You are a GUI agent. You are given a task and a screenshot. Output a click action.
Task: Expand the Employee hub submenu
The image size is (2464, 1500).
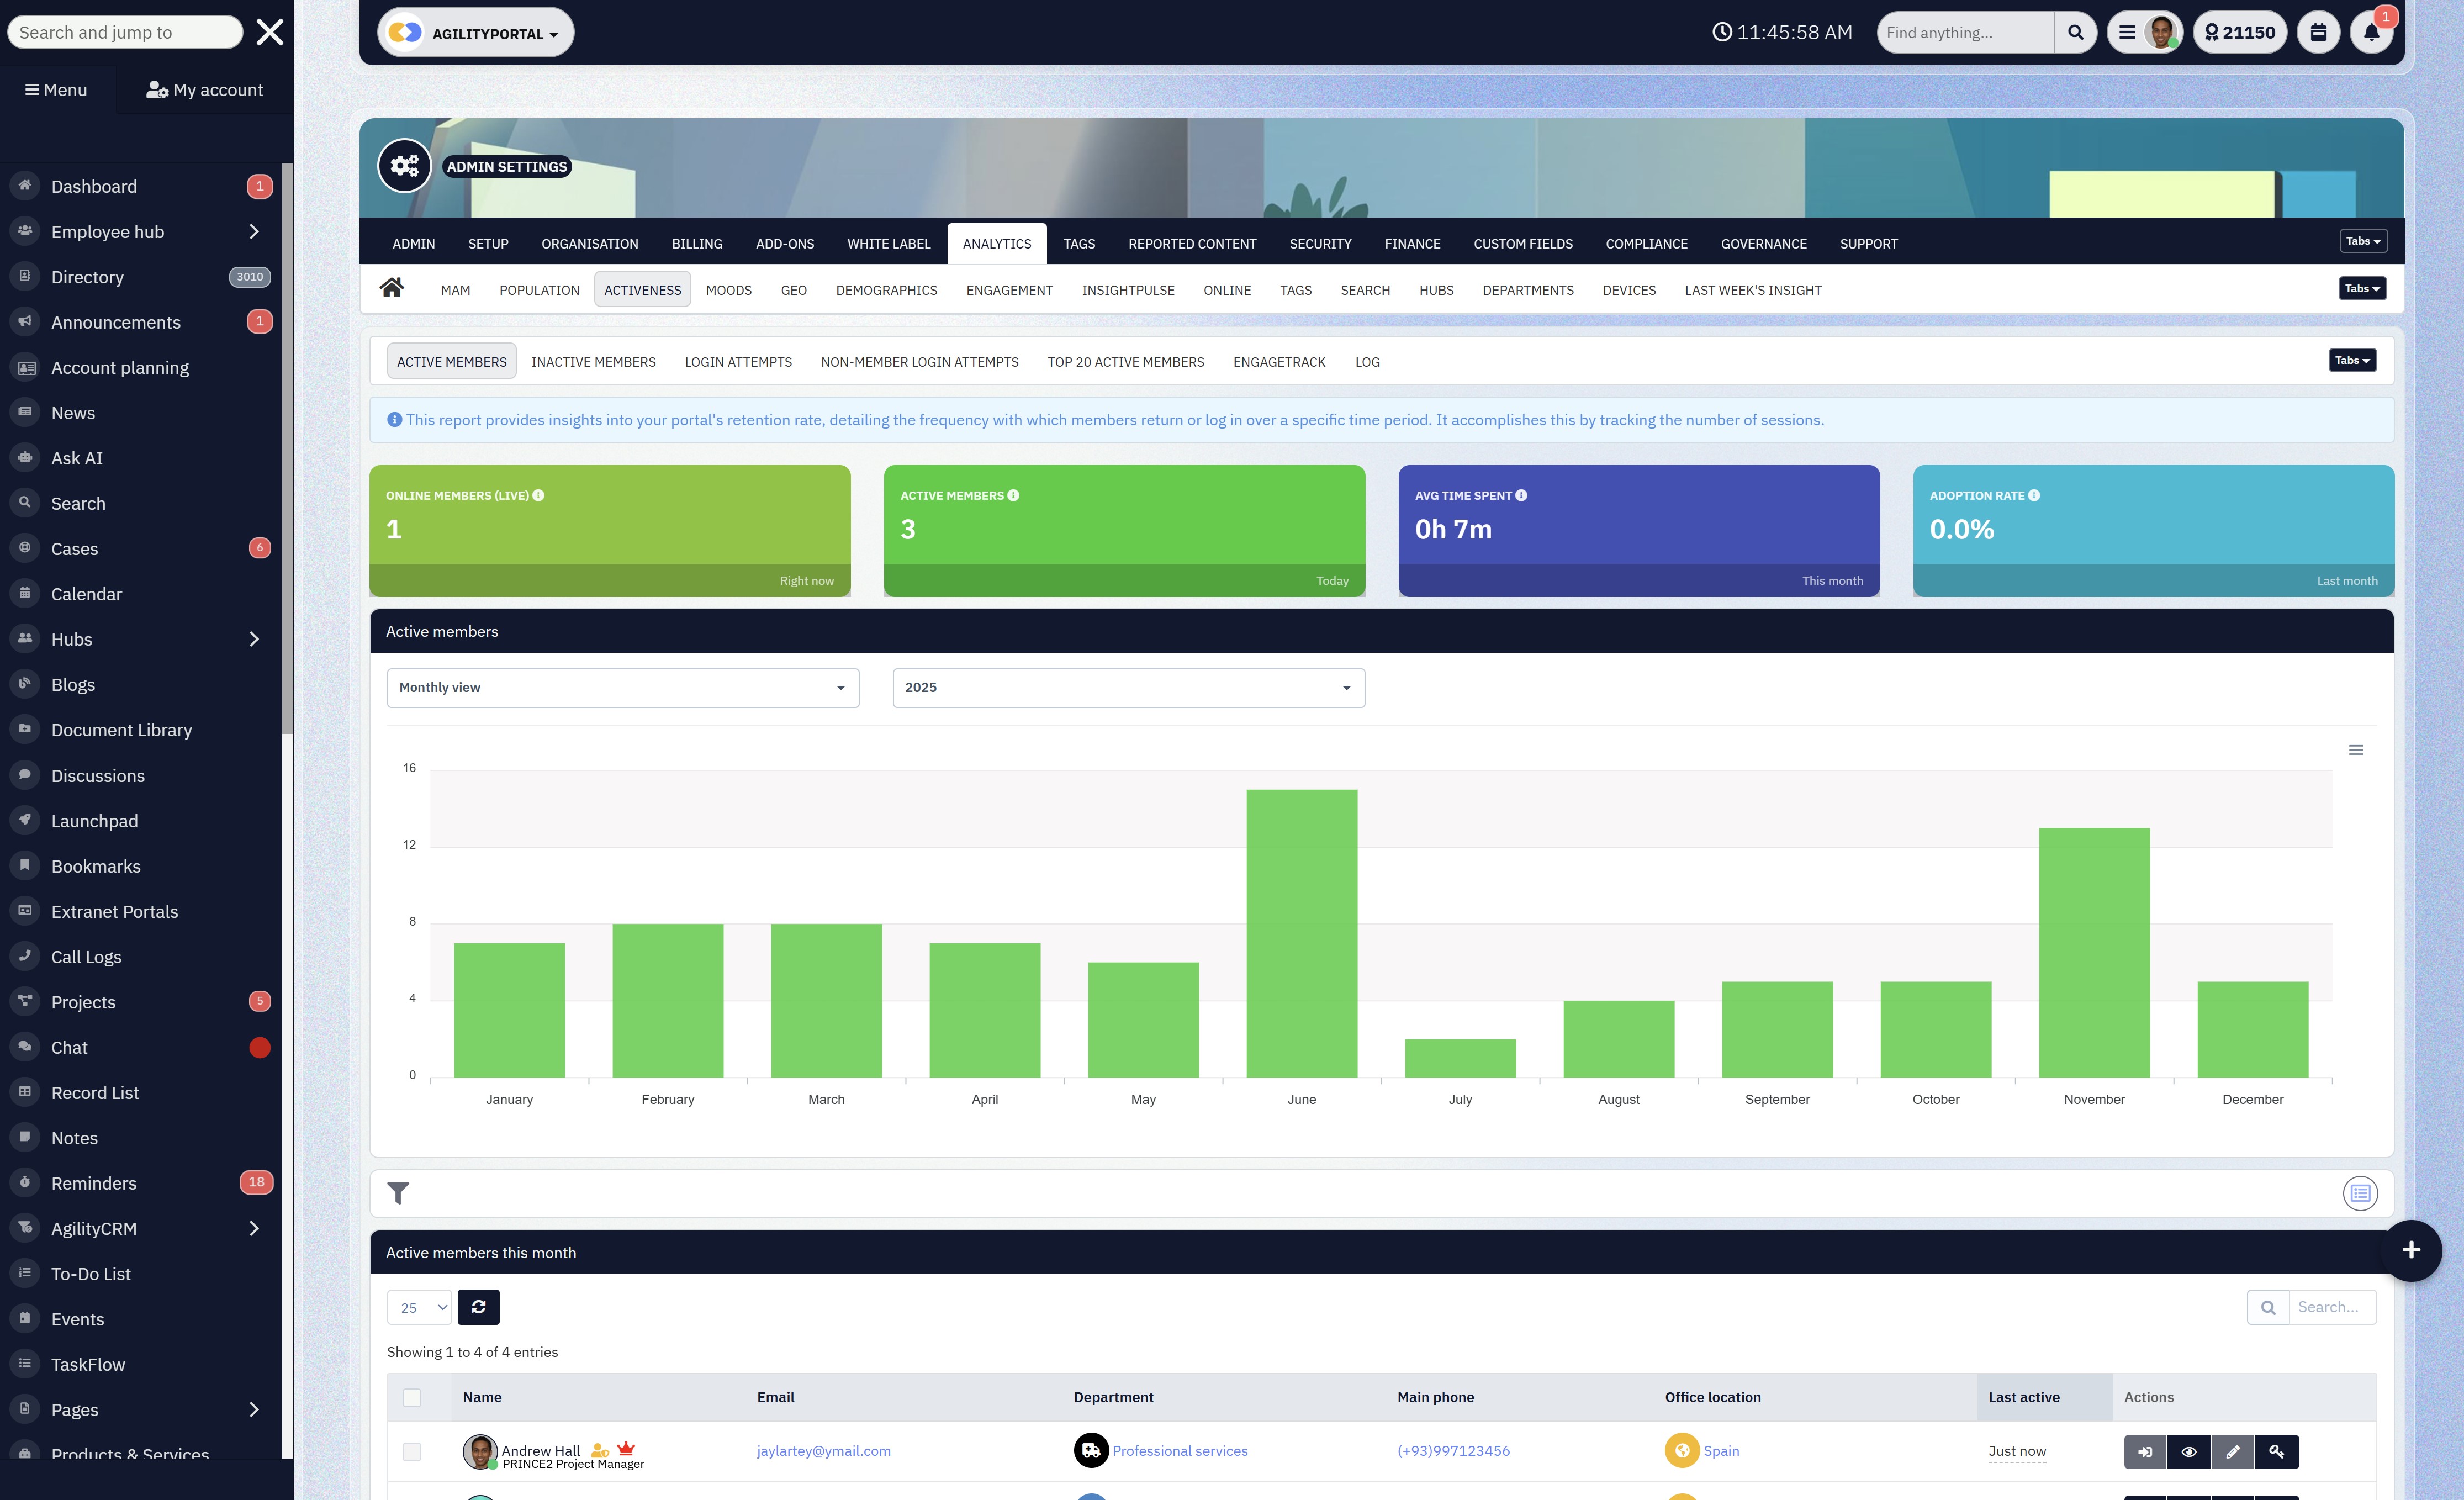(254, 232)
